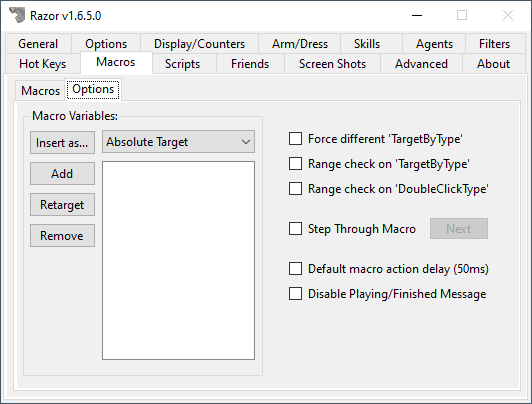Switch to the Agents tab
The height and width of the screenshot is (404, 532).
[x=434, y=44]
